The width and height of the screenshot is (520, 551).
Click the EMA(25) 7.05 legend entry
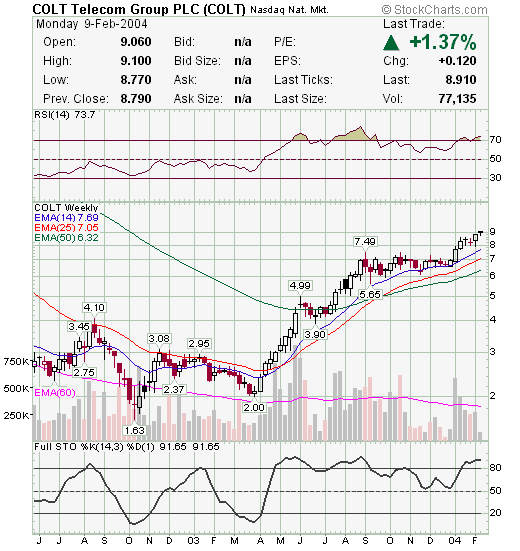click(x=66, y=228)
